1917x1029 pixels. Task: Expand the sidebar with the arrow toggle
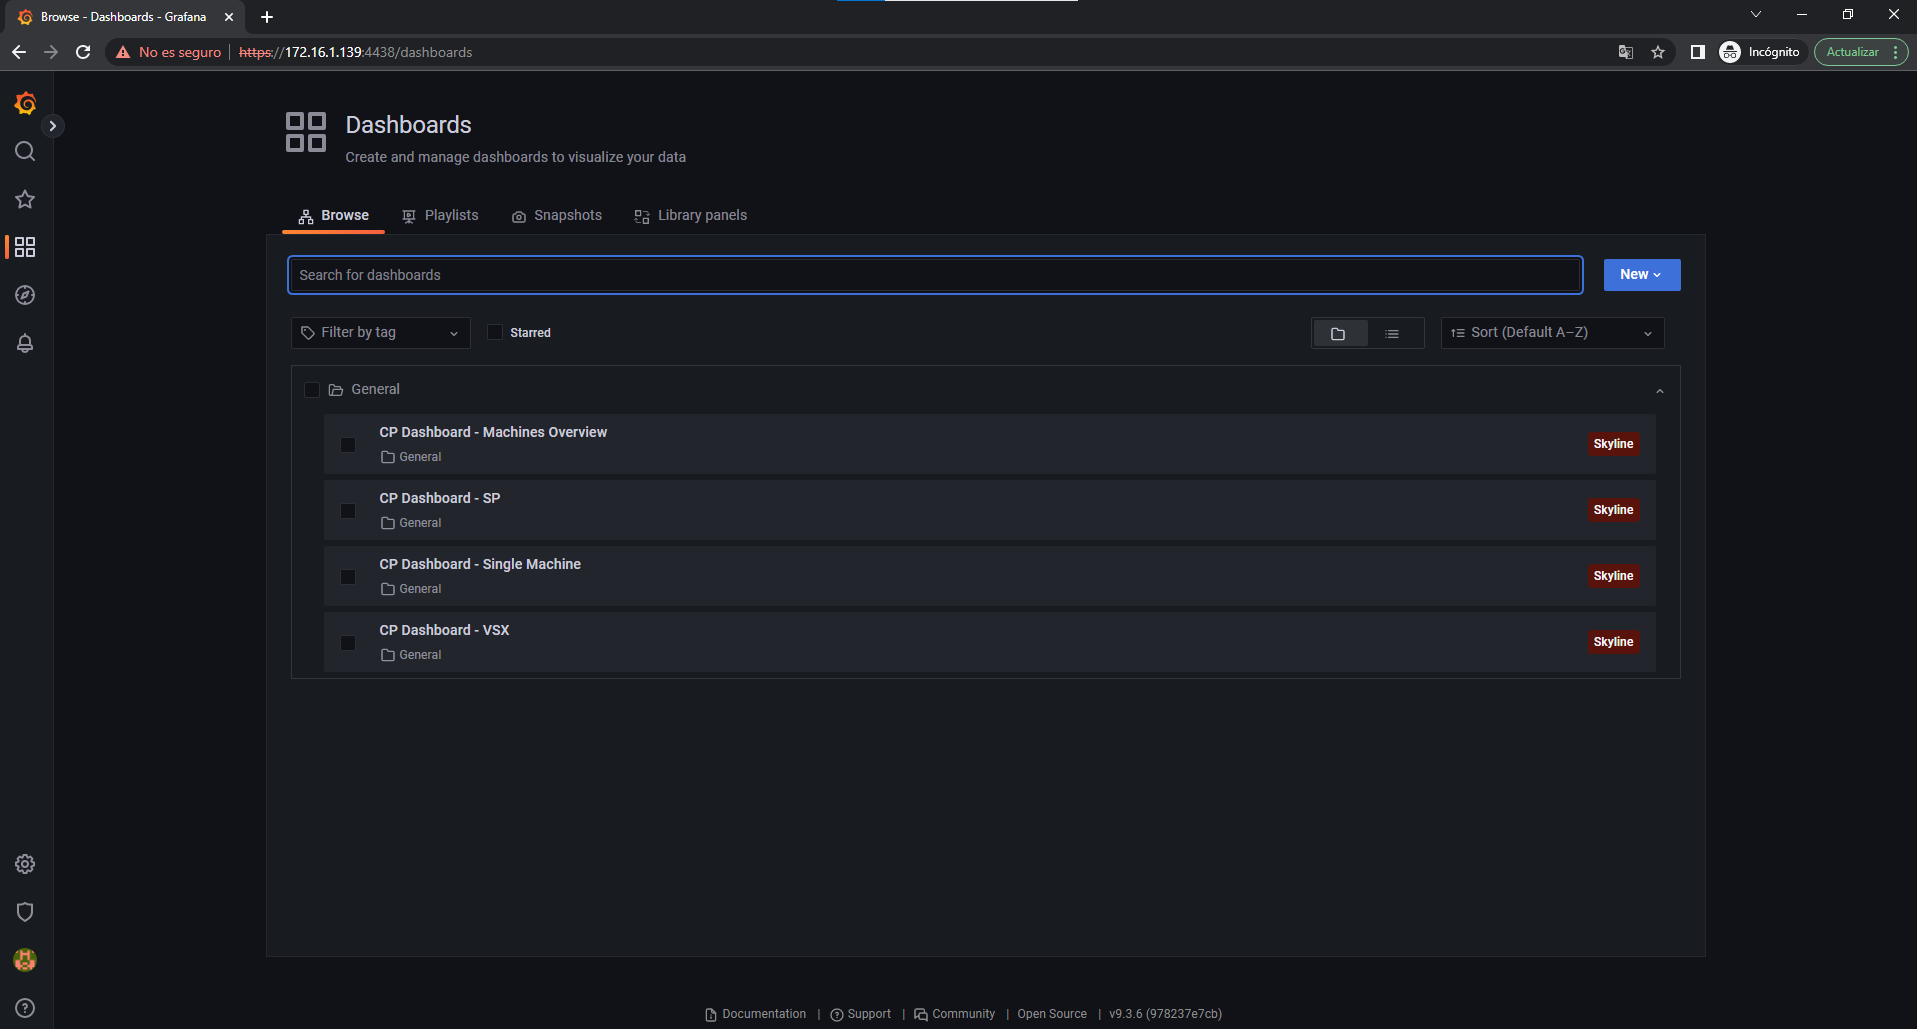(x=53, y=126)
